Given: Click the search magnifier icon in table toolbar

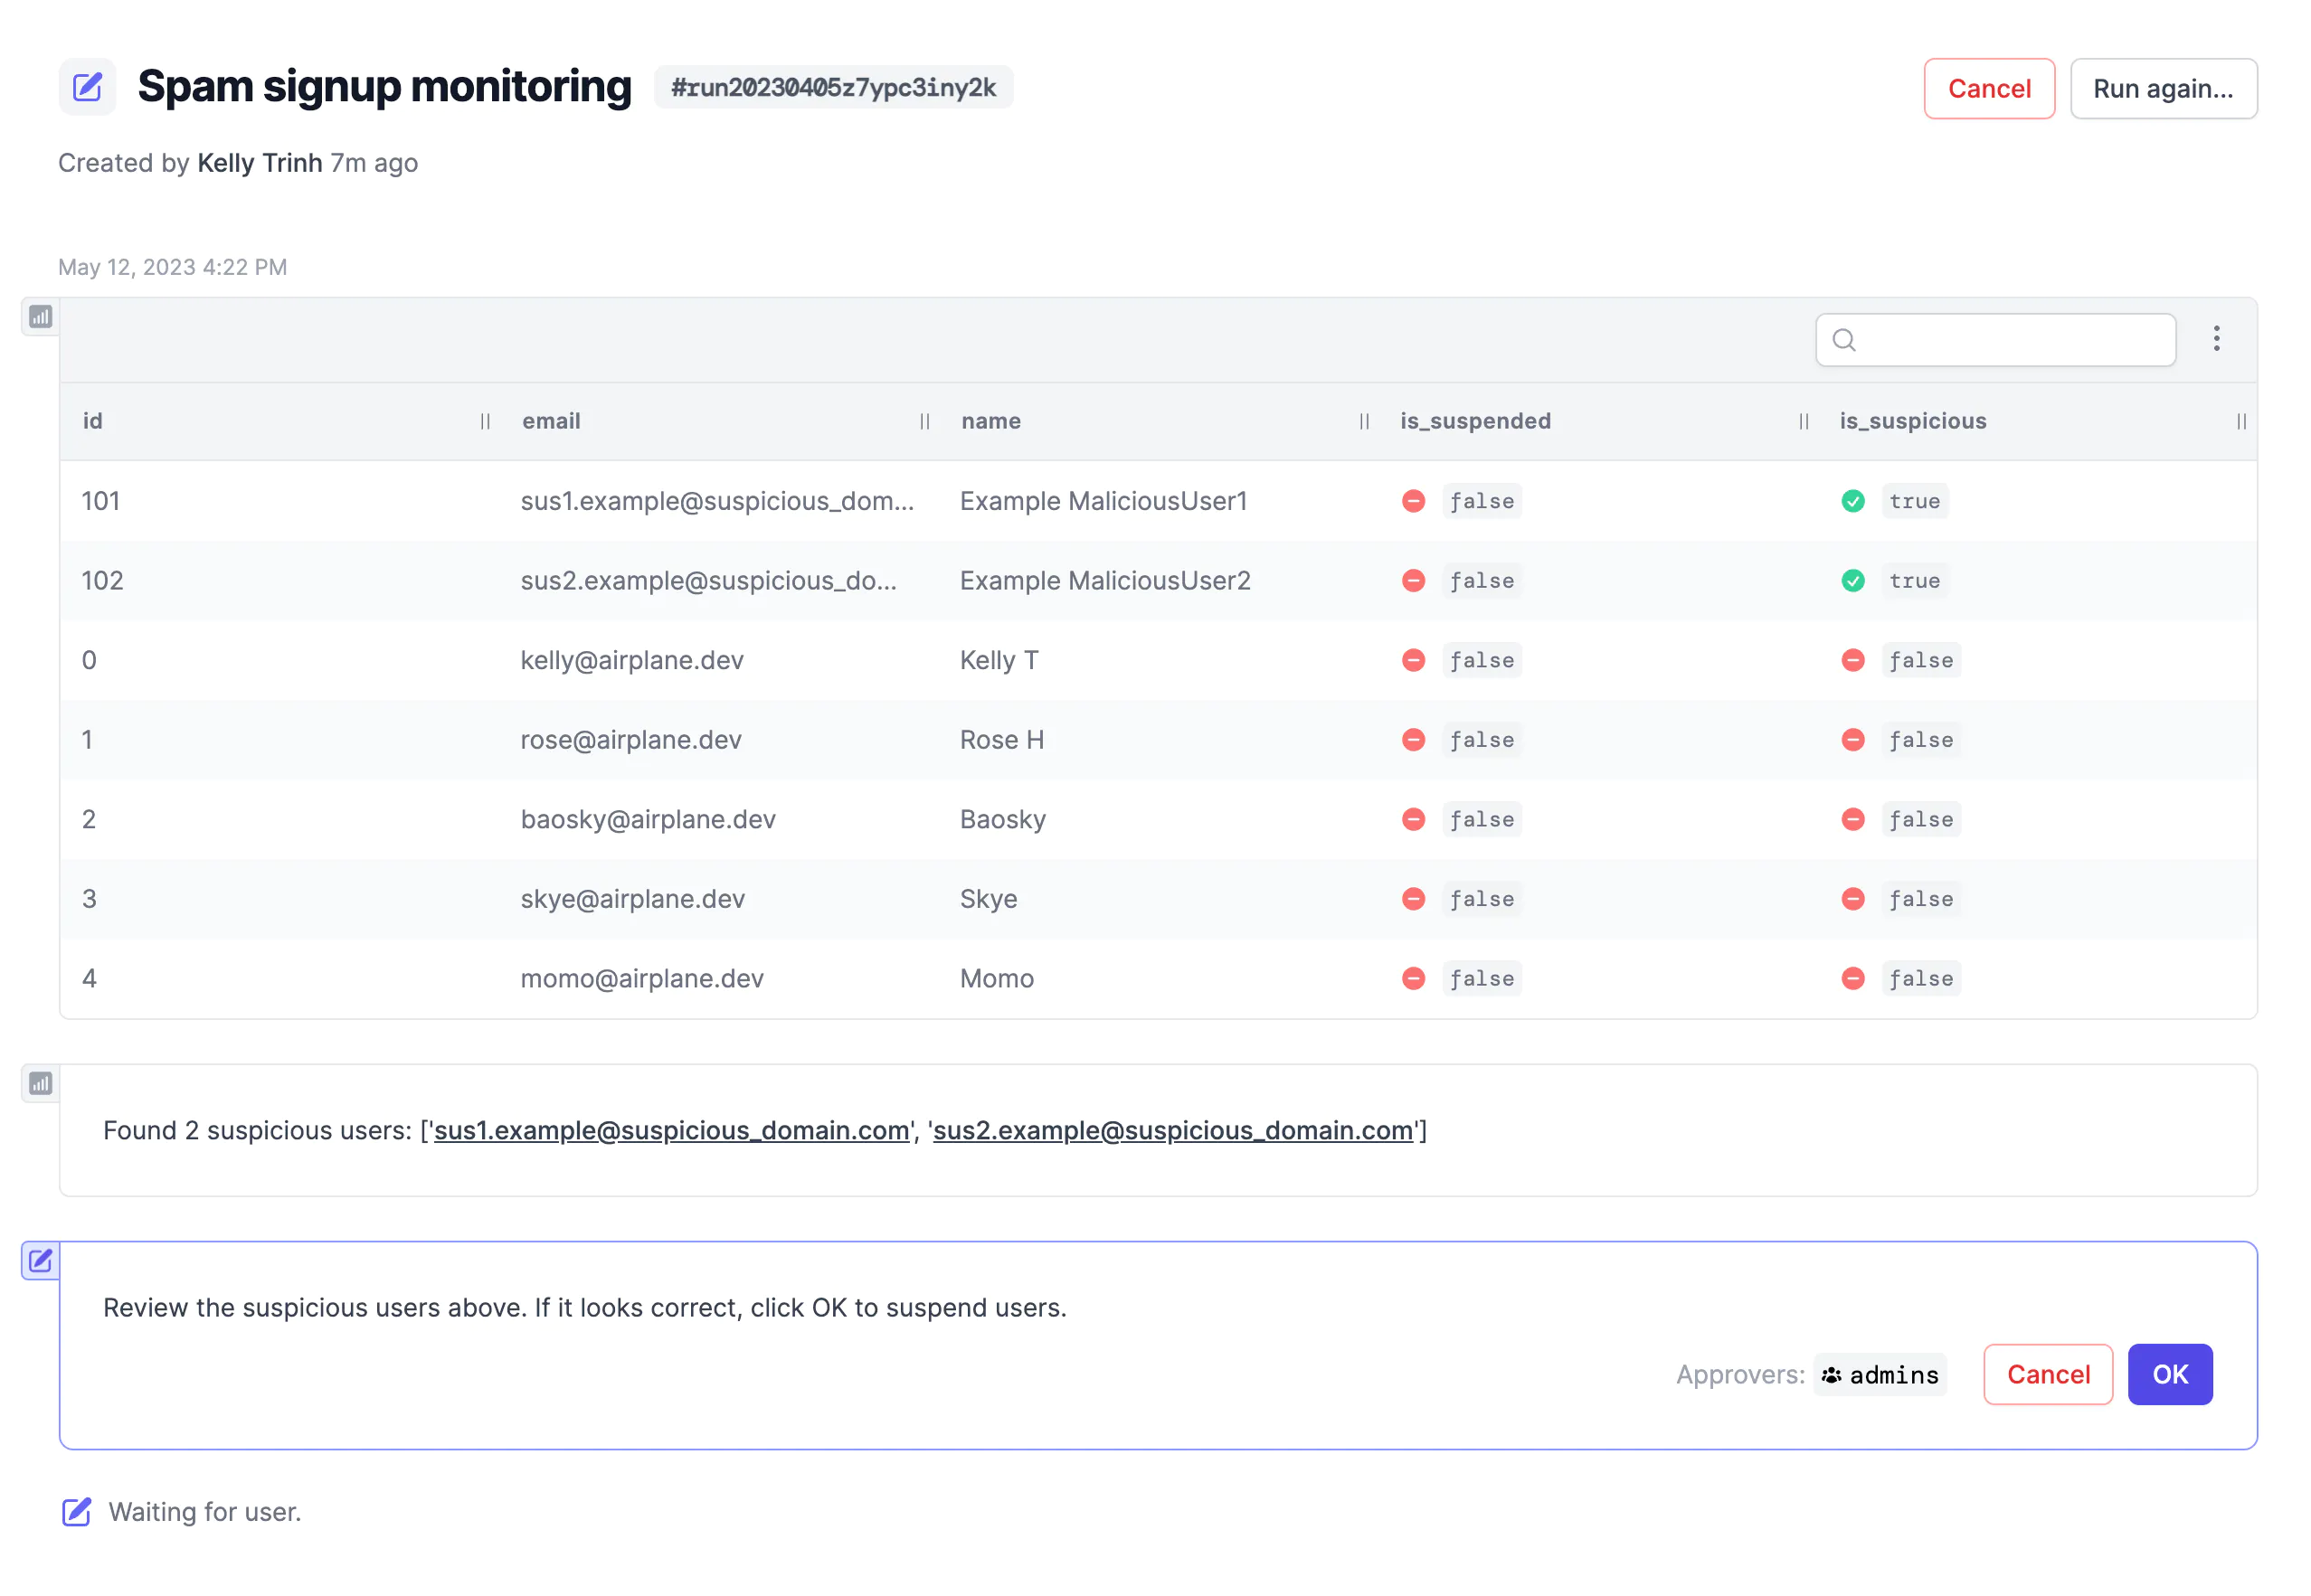Looking at the screenshot, I should (1843, 340).
